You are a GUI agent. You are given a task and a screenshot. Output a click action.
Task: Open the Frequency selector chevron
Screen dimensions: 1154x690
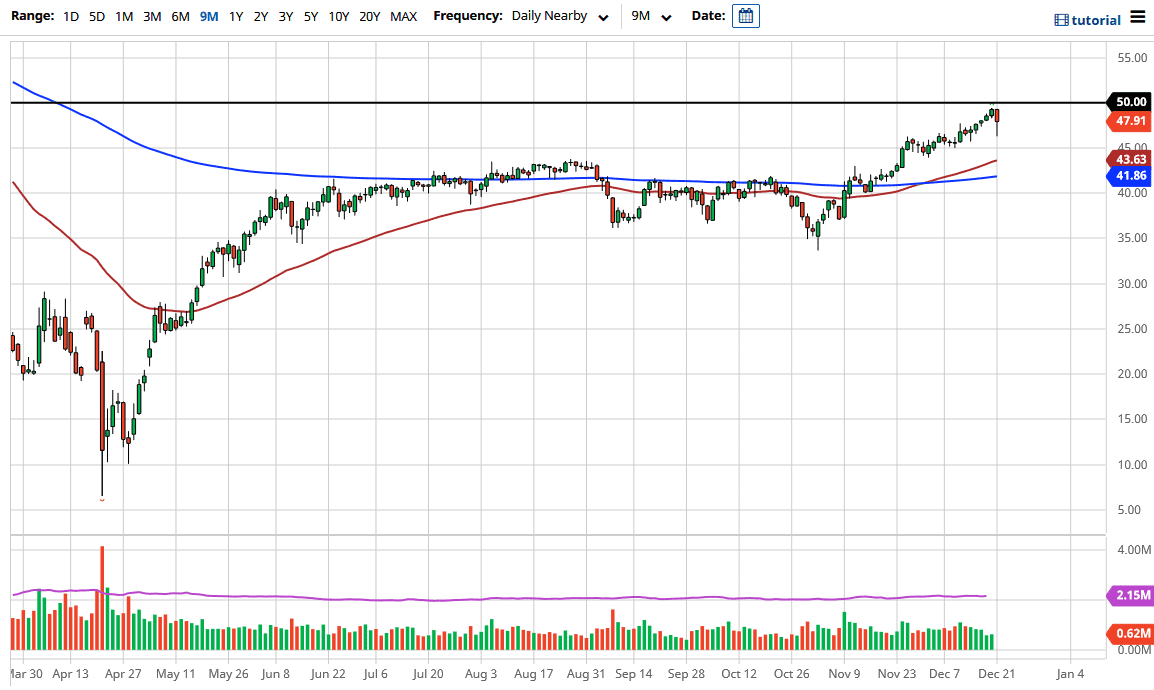(x=602, y=16)
